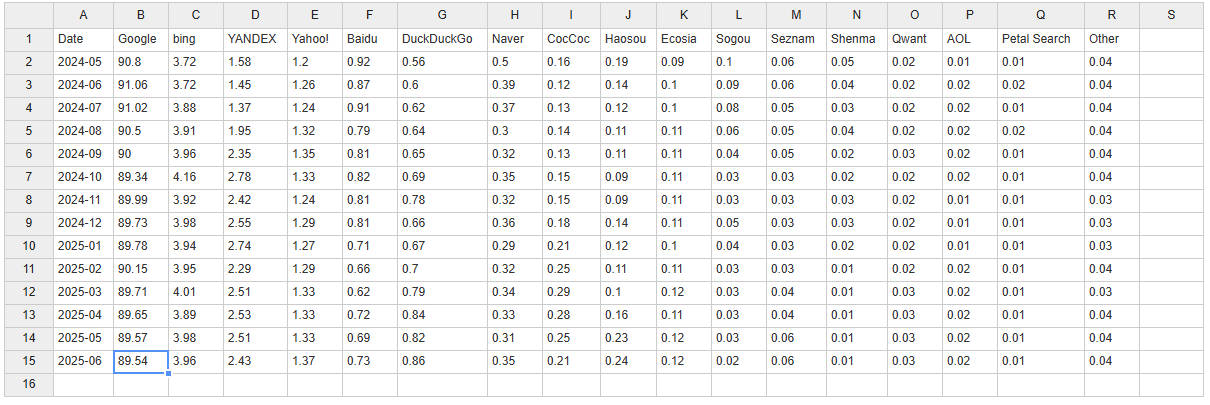This screenshot has height=405, width=1210.
Task: Click the 'Baidu' header cell
Action: click(369, 39)
